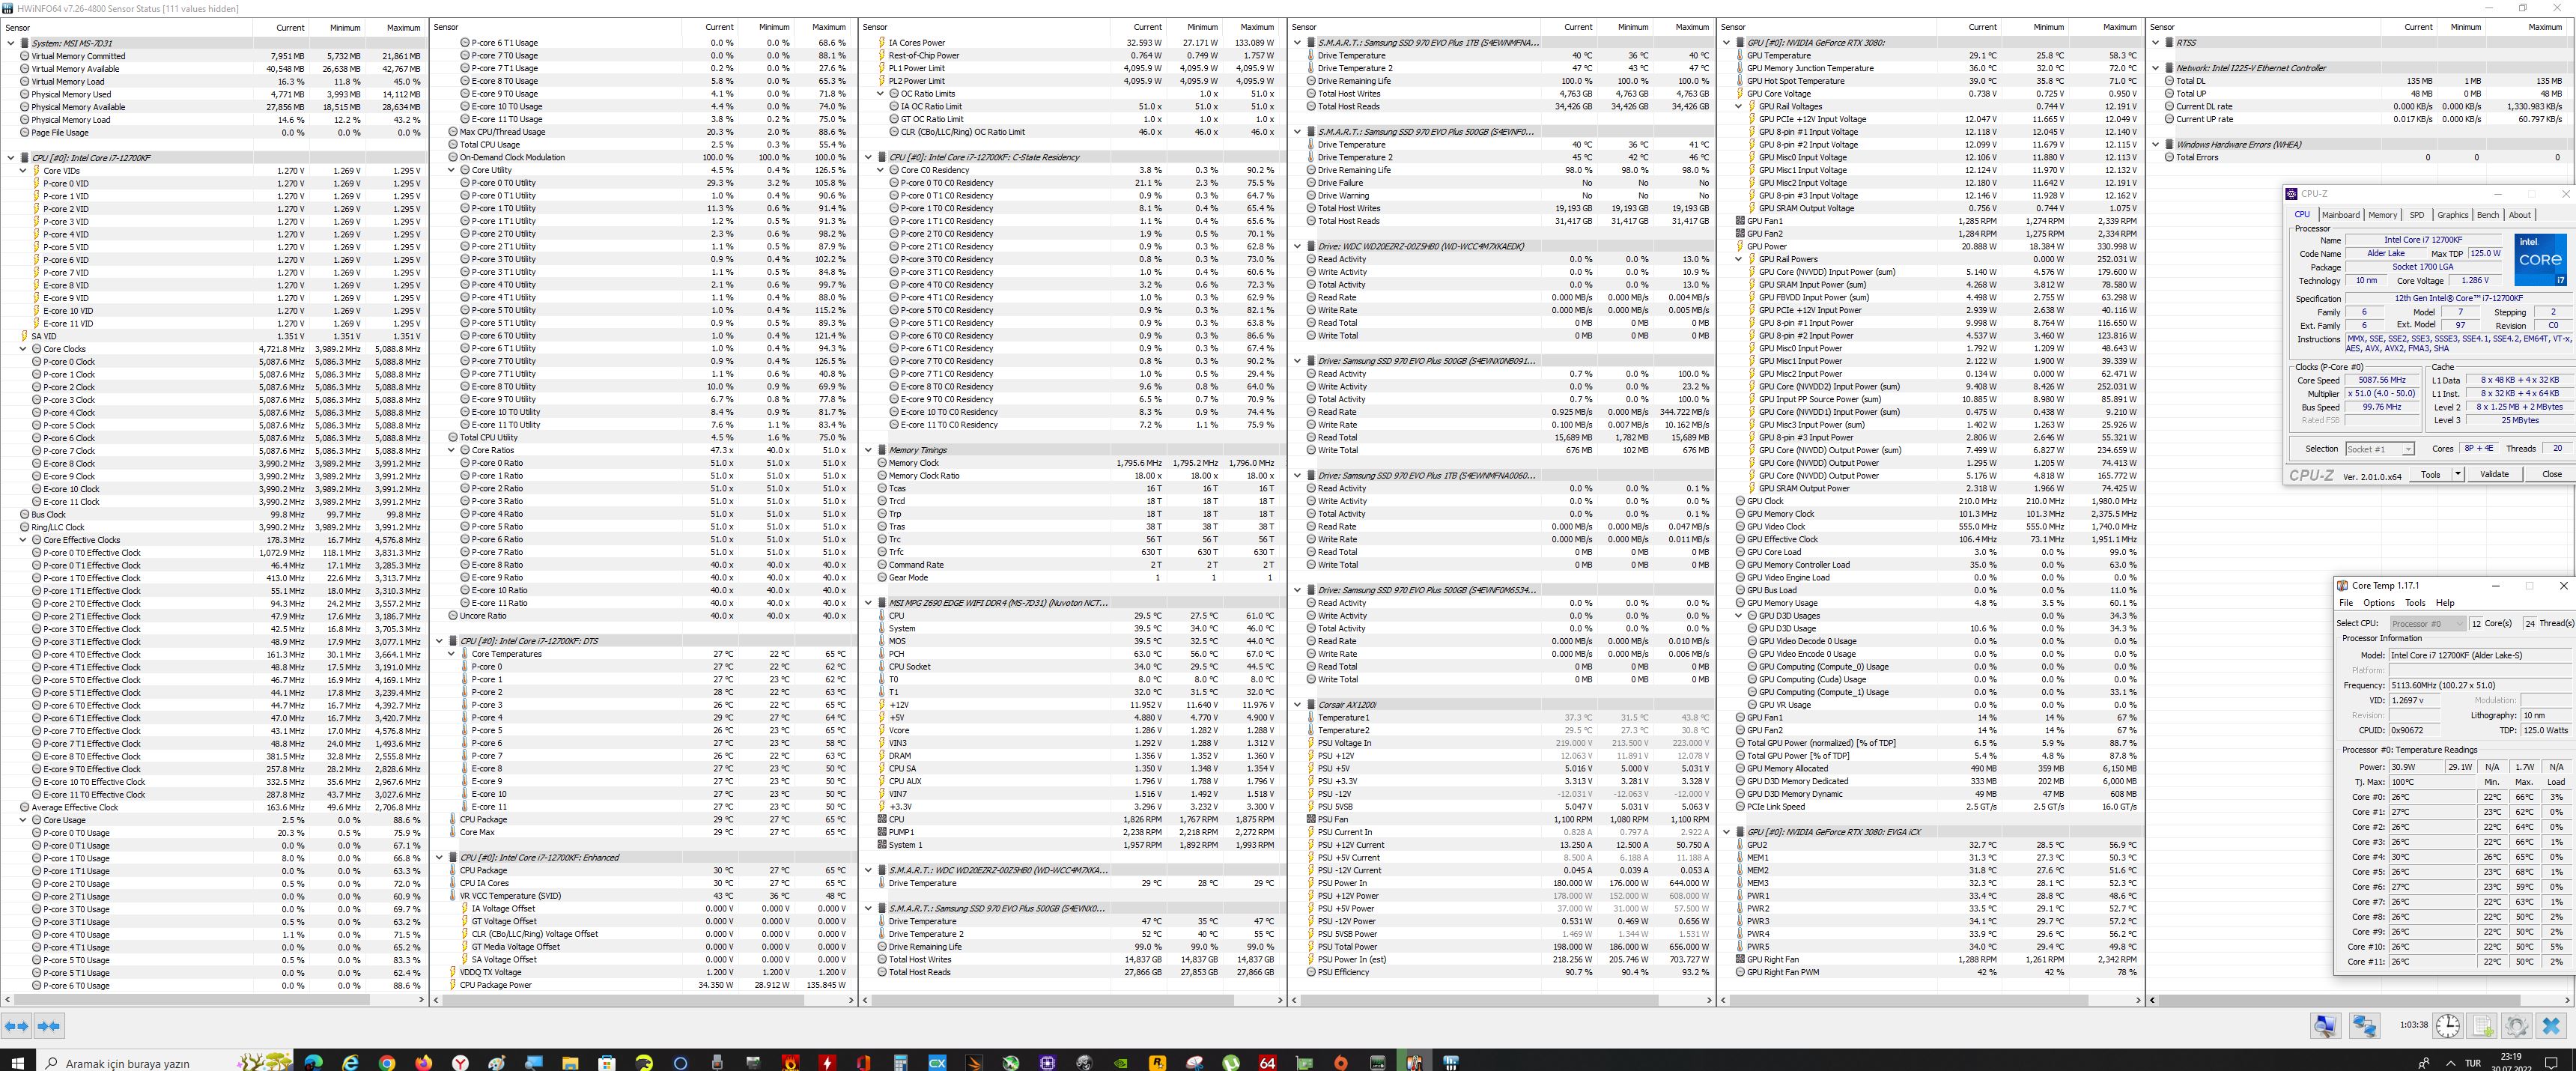The image size is (2576, 1071).
Task: Close sensors with the blue X icon
Action: pos(2551,1025)
